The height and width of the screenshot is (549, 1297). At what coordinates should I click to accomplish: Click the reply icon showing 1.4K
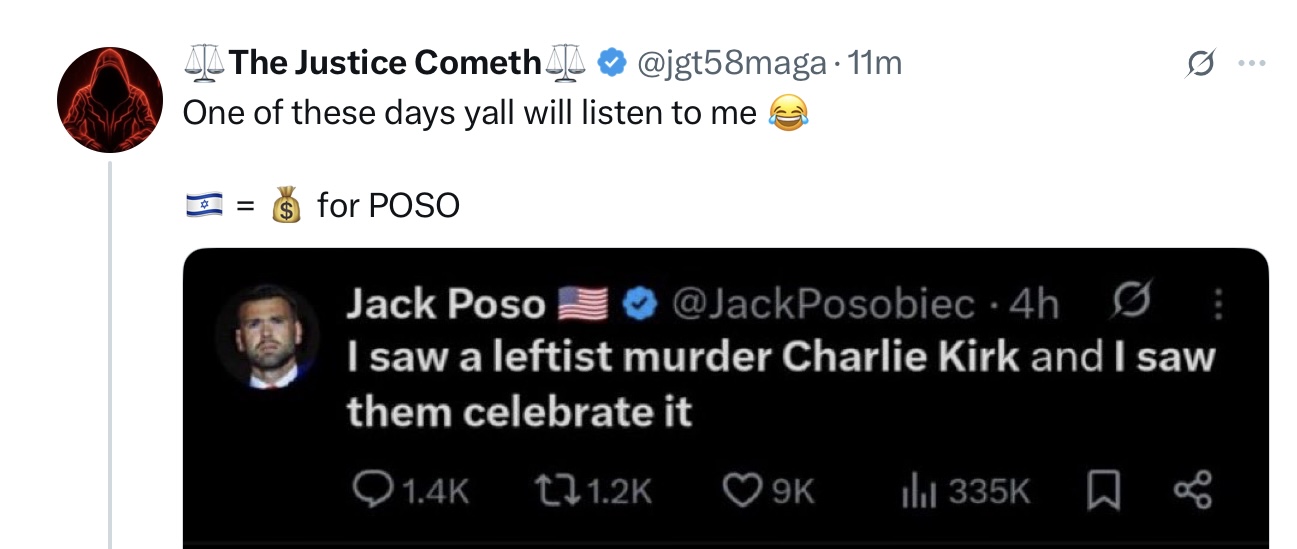click(x=373, y=489)
